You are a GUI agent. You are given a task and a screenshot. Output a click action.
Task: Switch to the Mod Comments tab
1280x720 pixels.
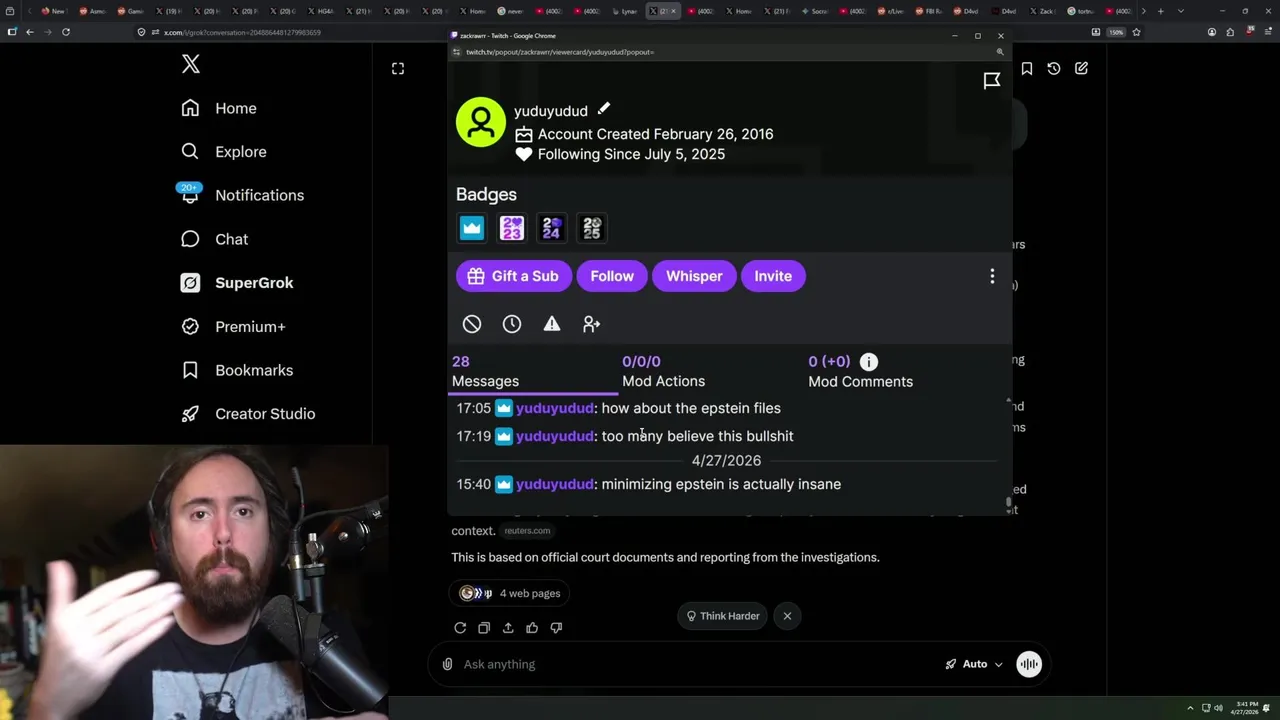point(860,371)
